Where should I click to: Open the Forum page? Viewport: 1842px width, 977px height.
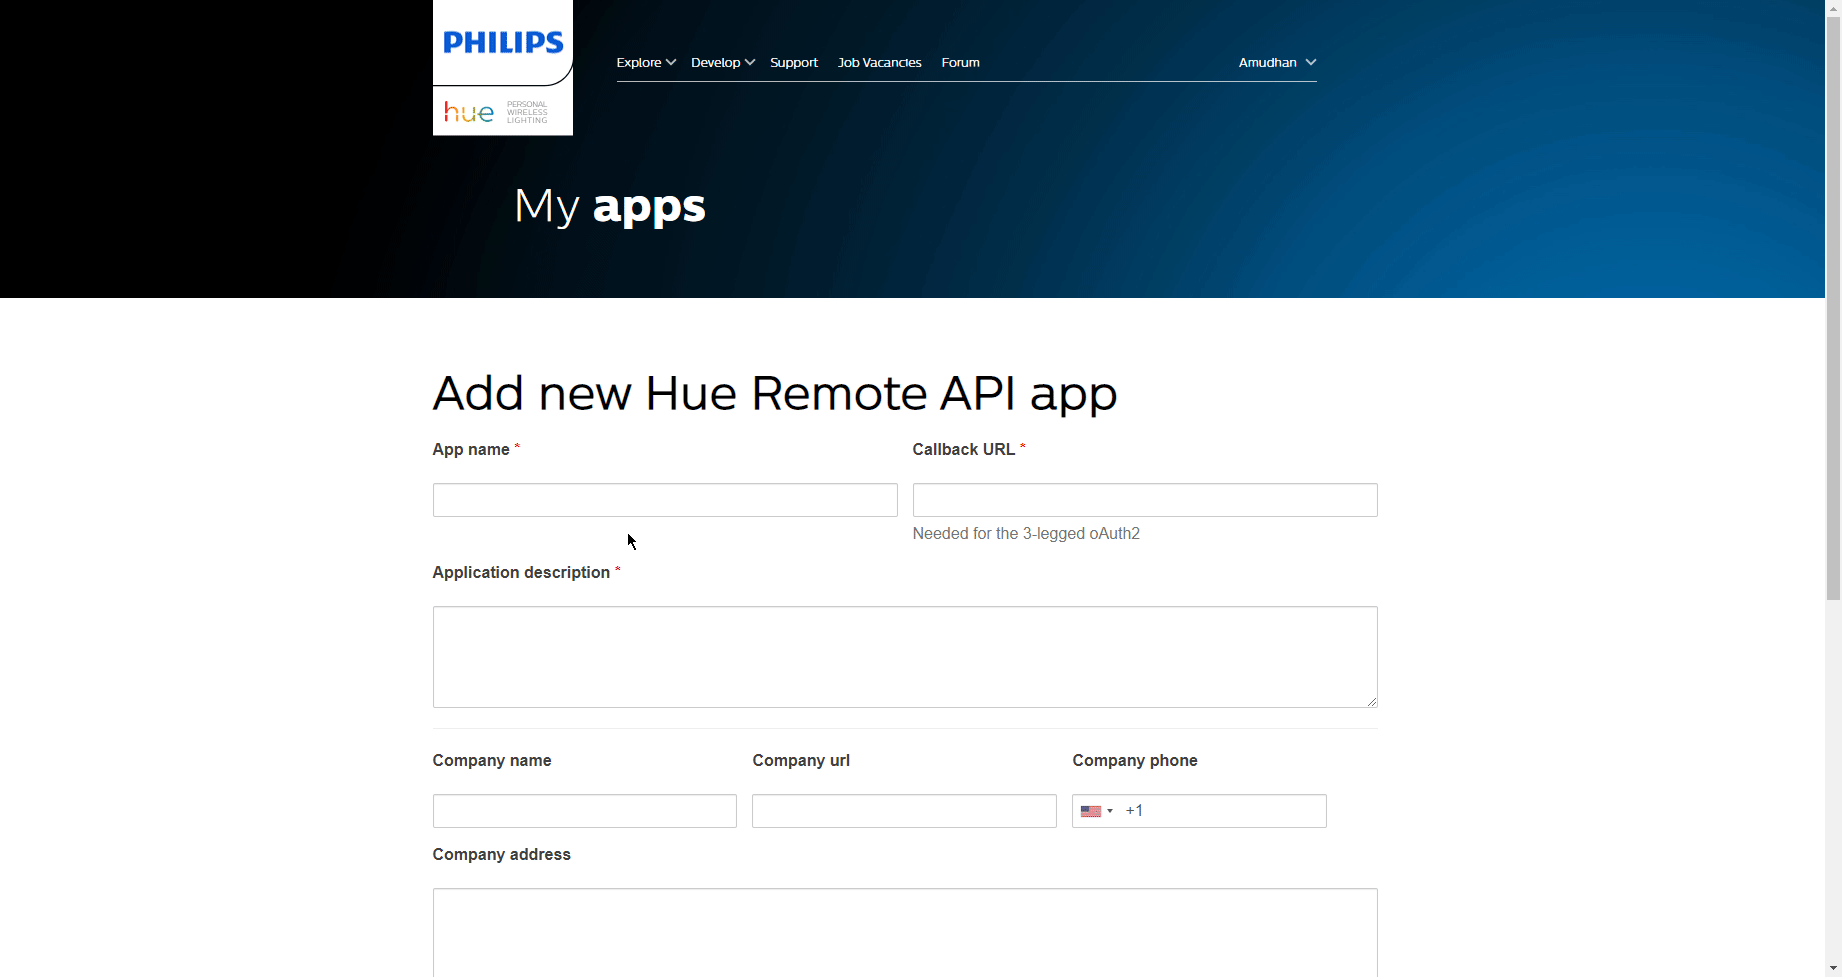pyautogui.click(x=959, y=62)
